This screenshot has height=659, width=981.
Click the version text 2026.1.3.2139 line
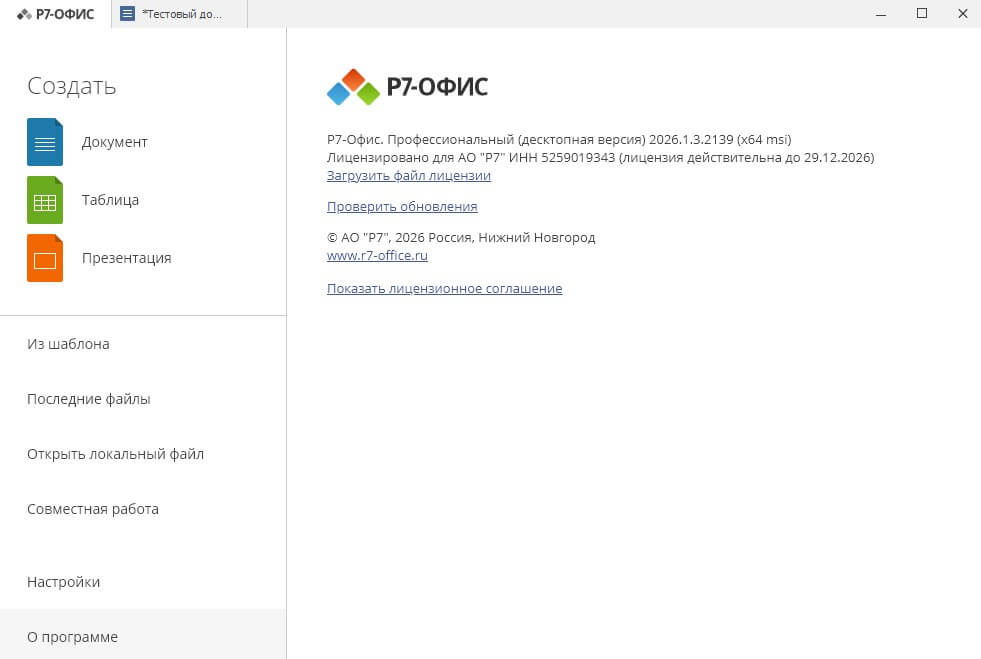pos(559,140)
